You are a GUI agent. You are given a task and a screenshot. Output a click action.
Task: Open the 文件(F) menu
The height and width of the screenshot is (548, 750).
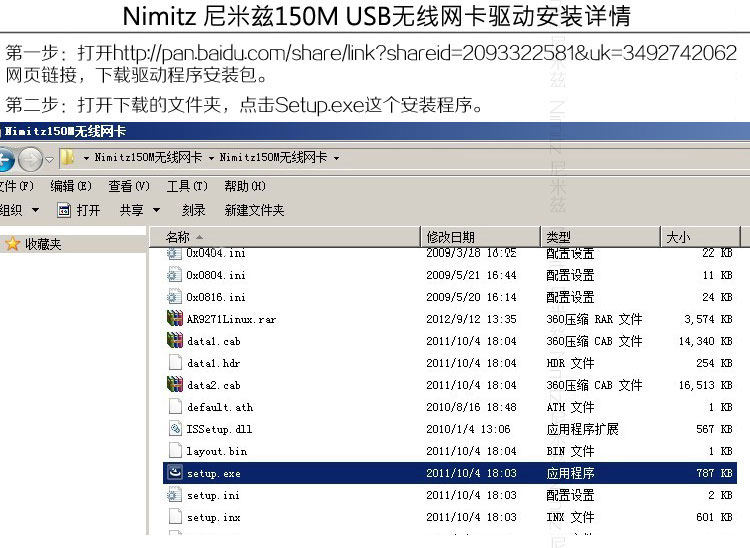(17, 186)
